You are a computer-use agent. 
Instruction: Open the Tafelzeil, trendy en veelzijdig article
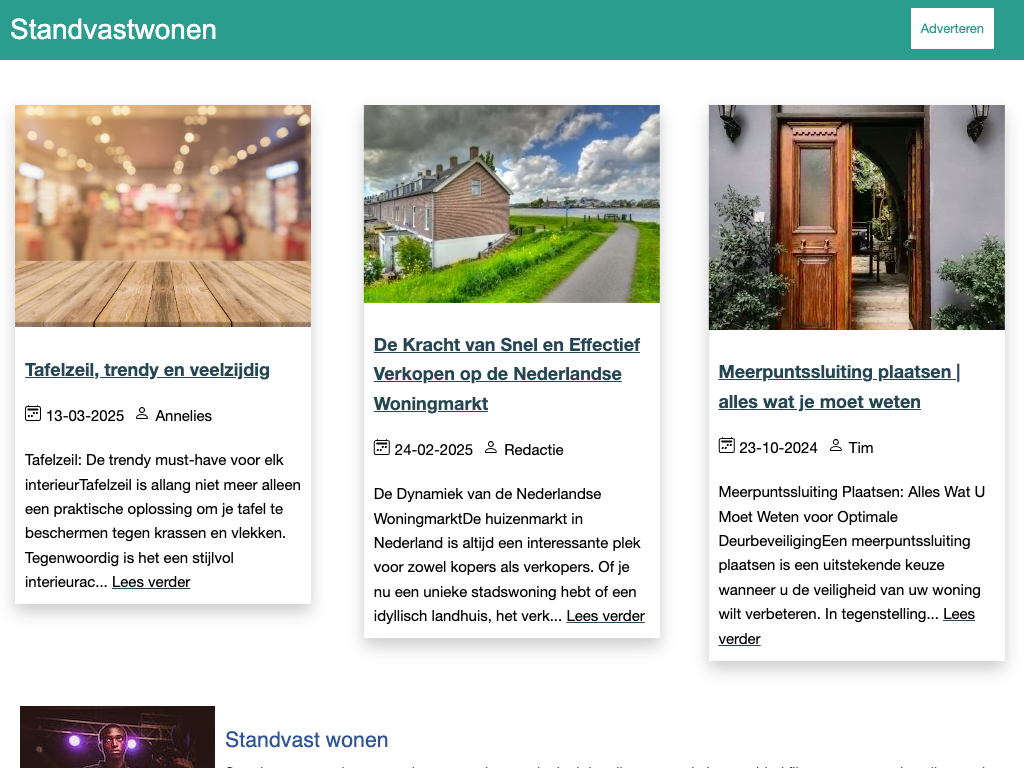pos(147,370)
